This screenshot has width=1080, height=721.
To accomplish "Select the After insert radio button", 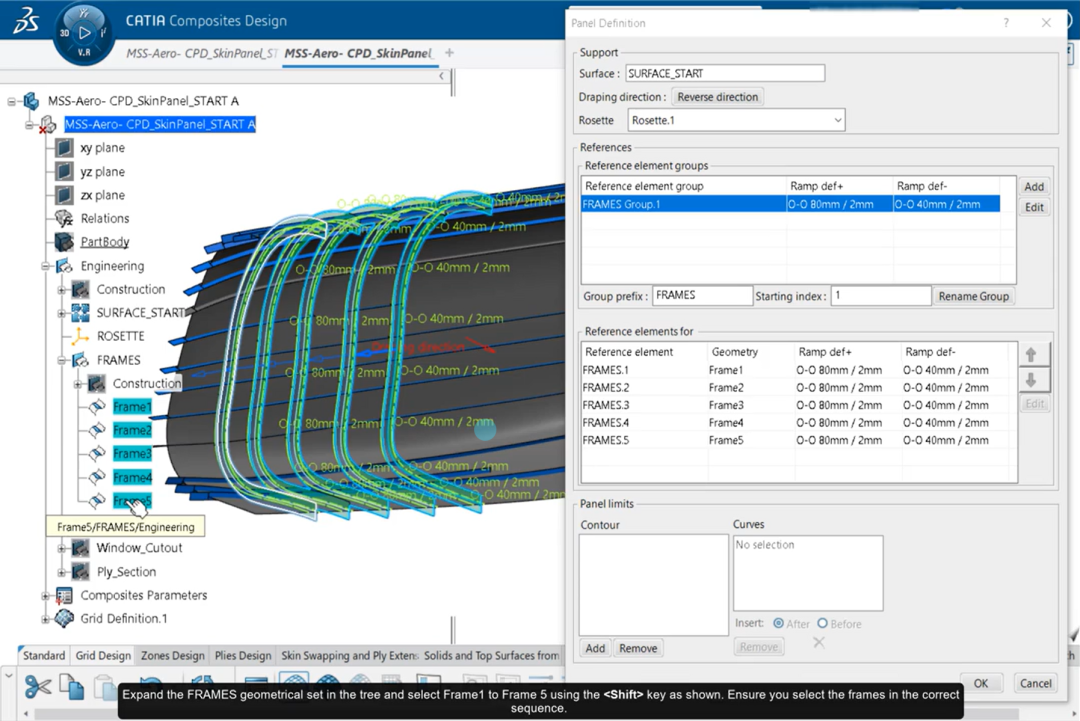I will coord(778,623).
